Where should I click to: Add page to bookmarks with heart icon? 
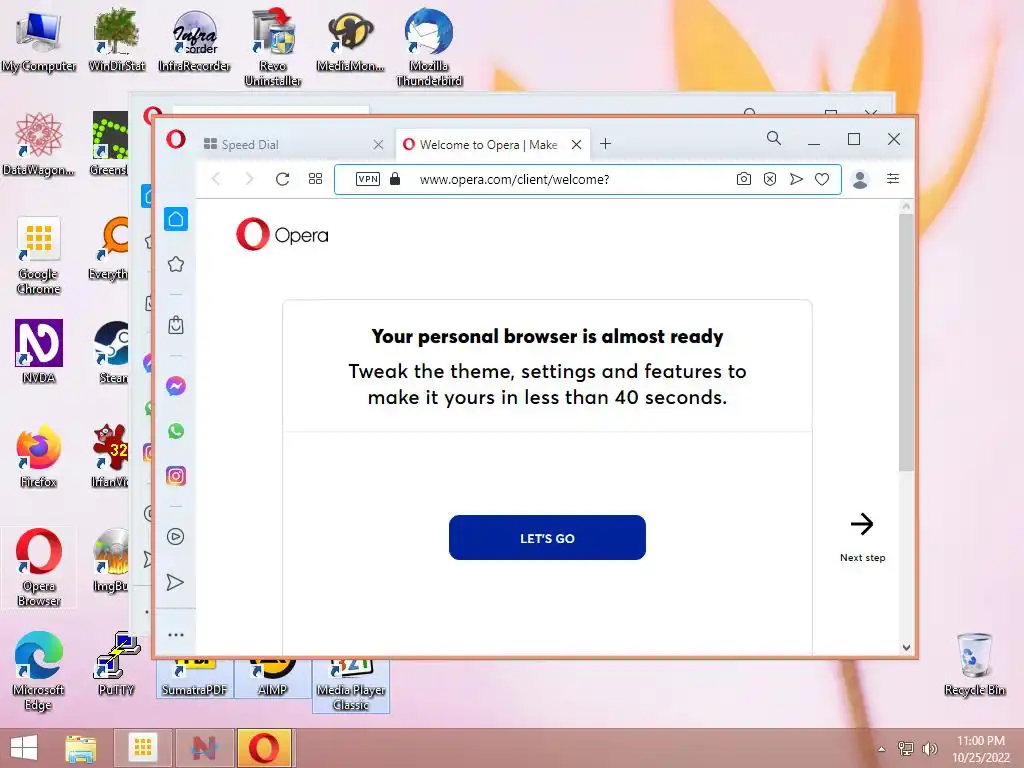(x=822, y=179)
